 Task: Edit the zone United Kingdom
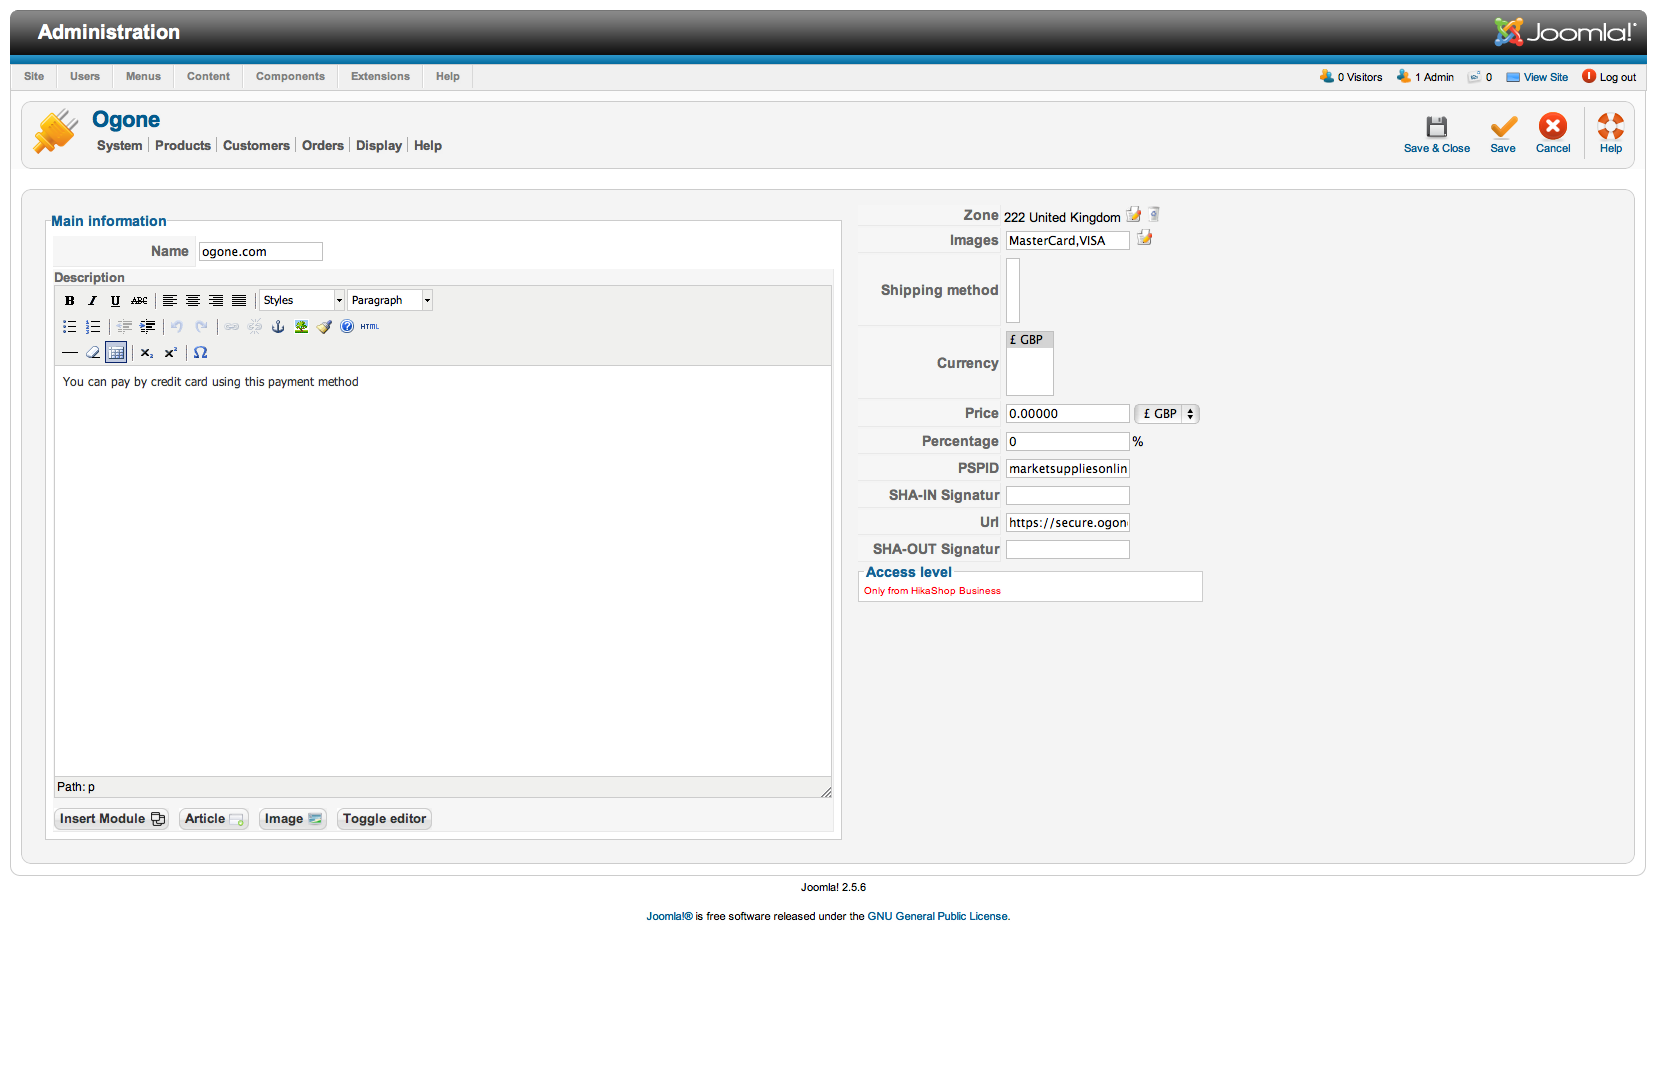[x=1134, y=215]
